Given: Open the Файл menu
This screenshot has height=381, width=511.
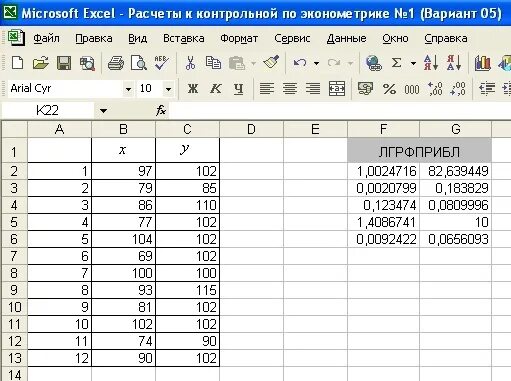Looking at the screenshot, I should [46, 38].
